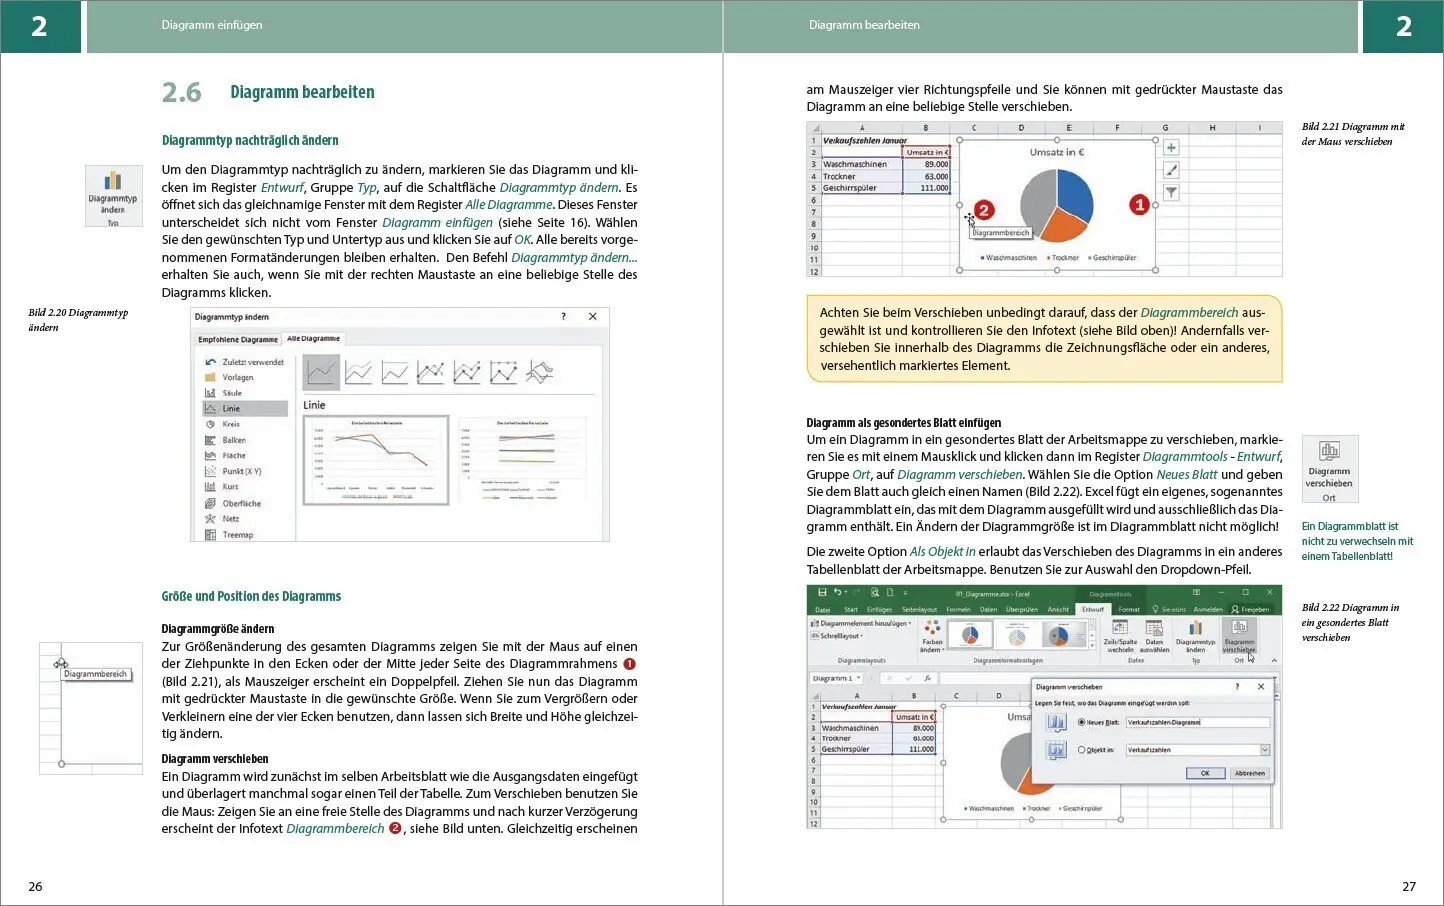Screen dimensions: 1444x906
Task: Open the Formeln ribbon tab
Action: point(958,609)
